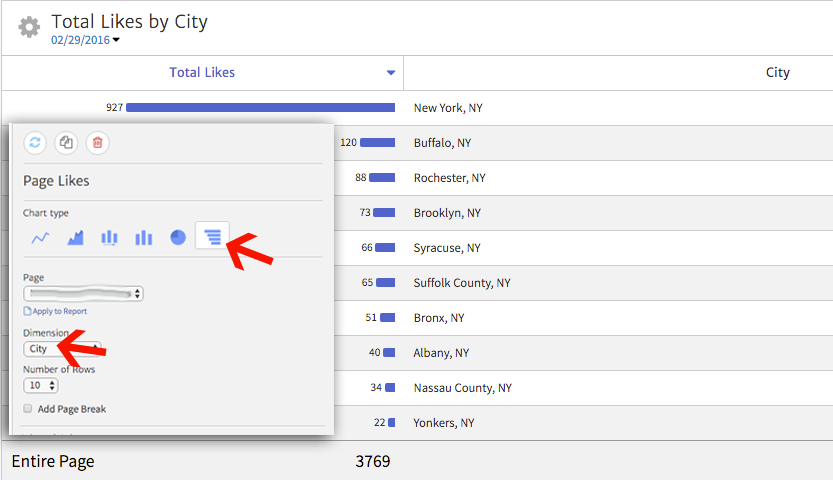Click the duplicate widget icon
833x480 pixels.
(66, 142)
